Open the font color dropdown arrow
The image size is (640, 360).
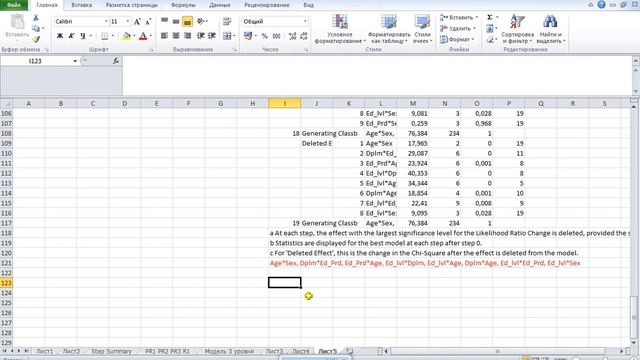pos(151,36)
